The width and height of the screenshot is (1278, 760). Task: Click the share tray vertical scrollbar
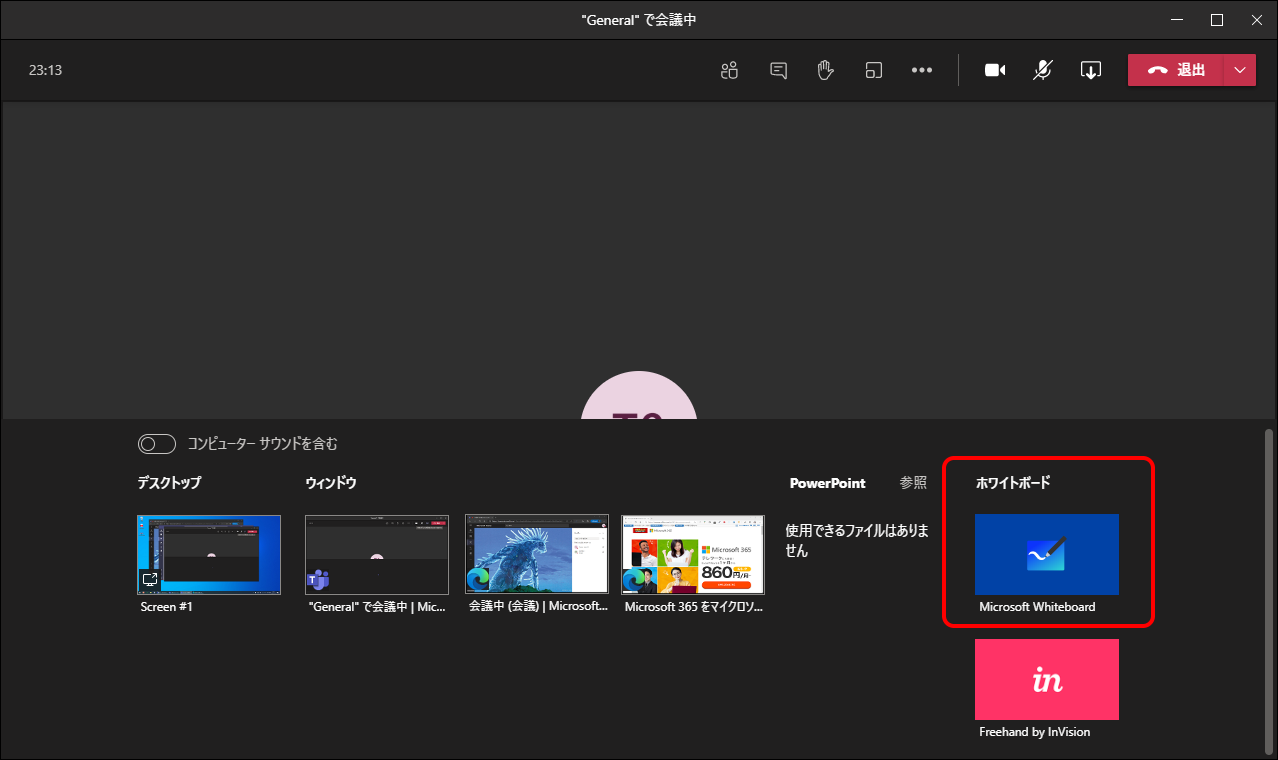point(1270,590)
